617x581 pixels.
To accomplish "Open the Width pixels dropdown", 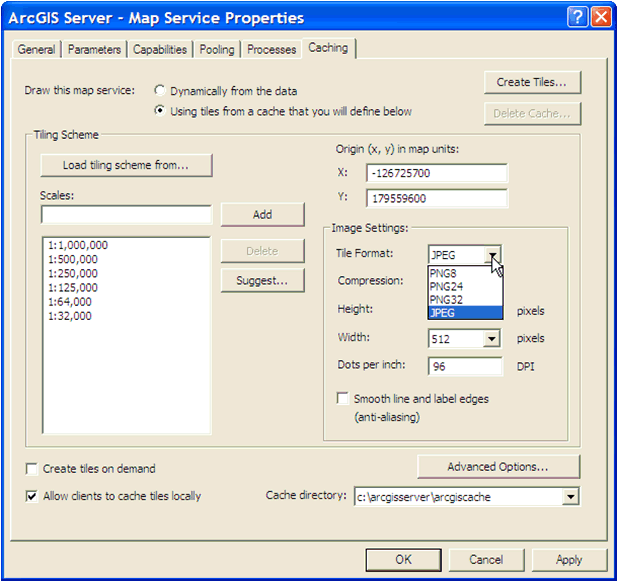I will tap(491, 339).
